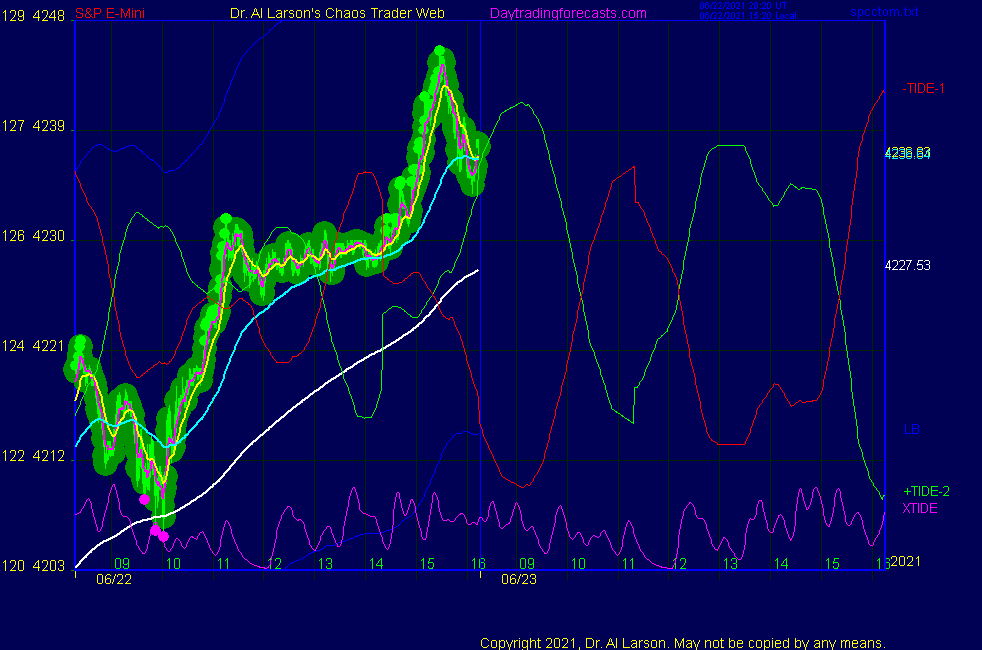
Task: Click the 06/22/2021 15:20 Local timestamp
Action: [x=748, y=16]
